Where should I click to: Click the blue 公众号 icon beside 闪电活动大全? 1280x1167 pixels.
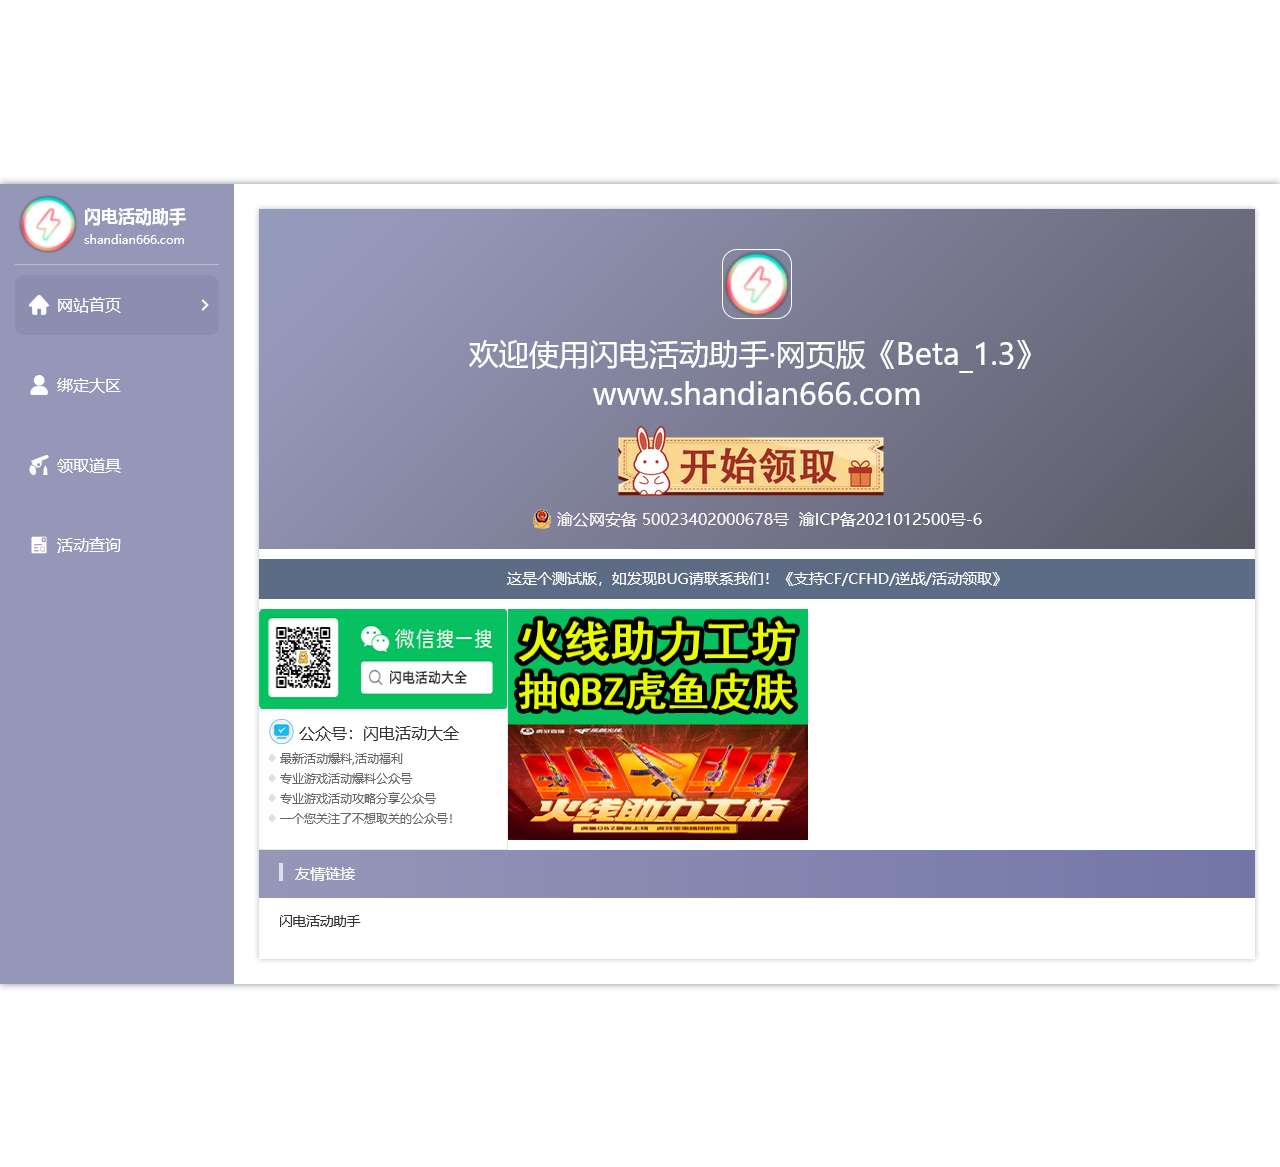pos(281,732)
